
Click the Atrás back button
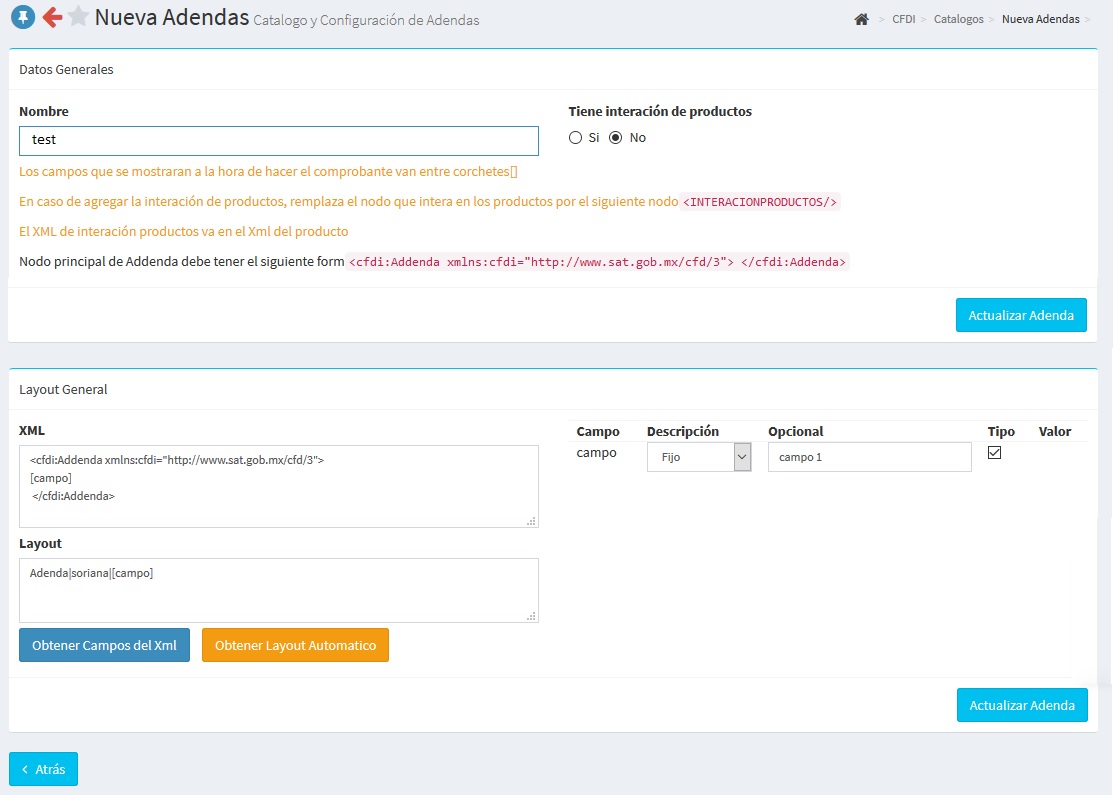pyautogui.click(x=43, y=769)
